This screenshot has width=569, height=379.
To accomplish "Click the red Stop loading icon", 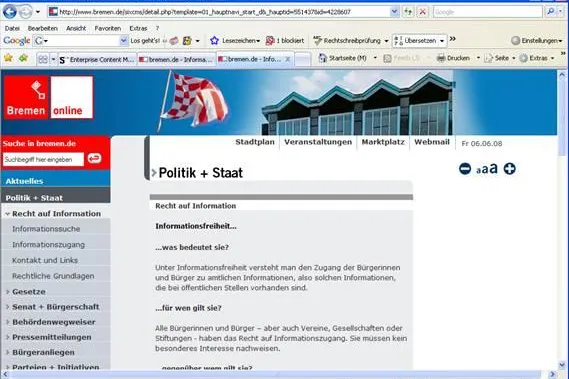I will (422, 12).
